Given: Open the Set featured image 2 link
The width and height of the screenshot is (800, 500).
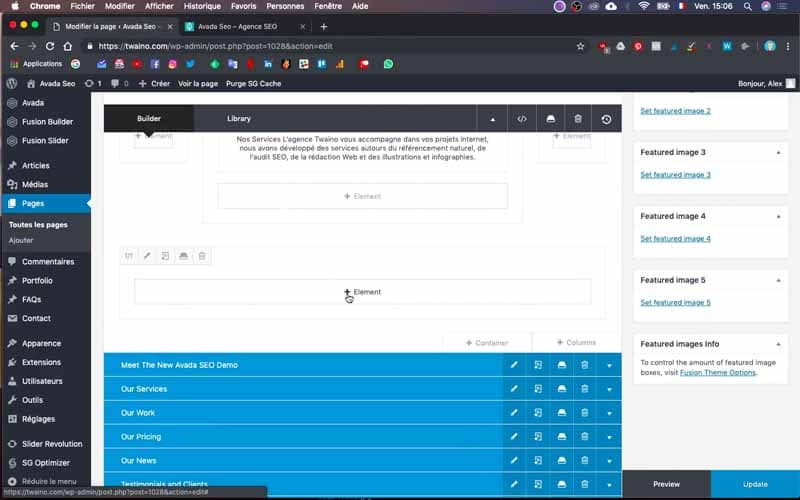Looking at the screenshot, I should pyautogui.click(x=675, y=111).
